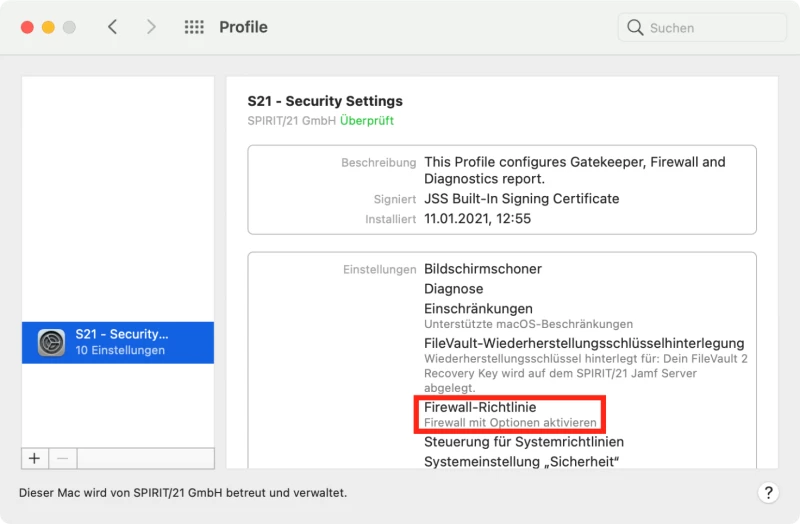Click Steuerung für Systemrichtlinien entry
Image resolution: width=800 pixels, height=524 pixels.
(x=524, y=442)
